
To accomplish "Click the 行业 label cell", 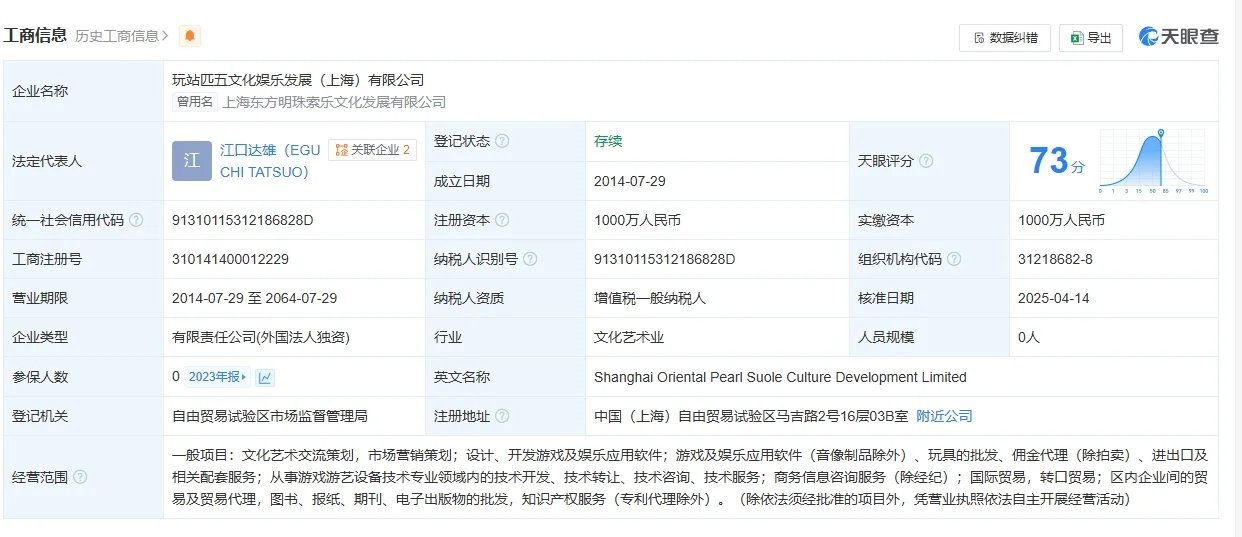I will tap(505, 337).
